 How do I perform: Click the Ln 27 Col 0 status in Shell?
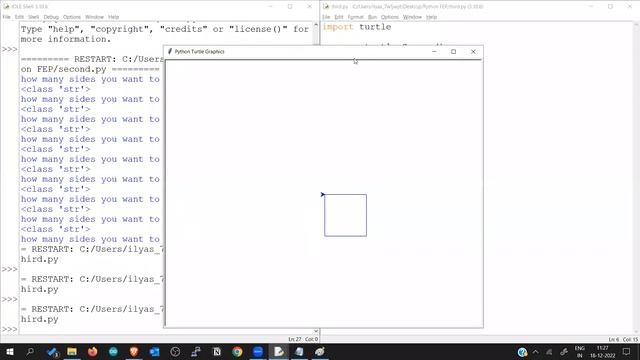click(303, 339)
